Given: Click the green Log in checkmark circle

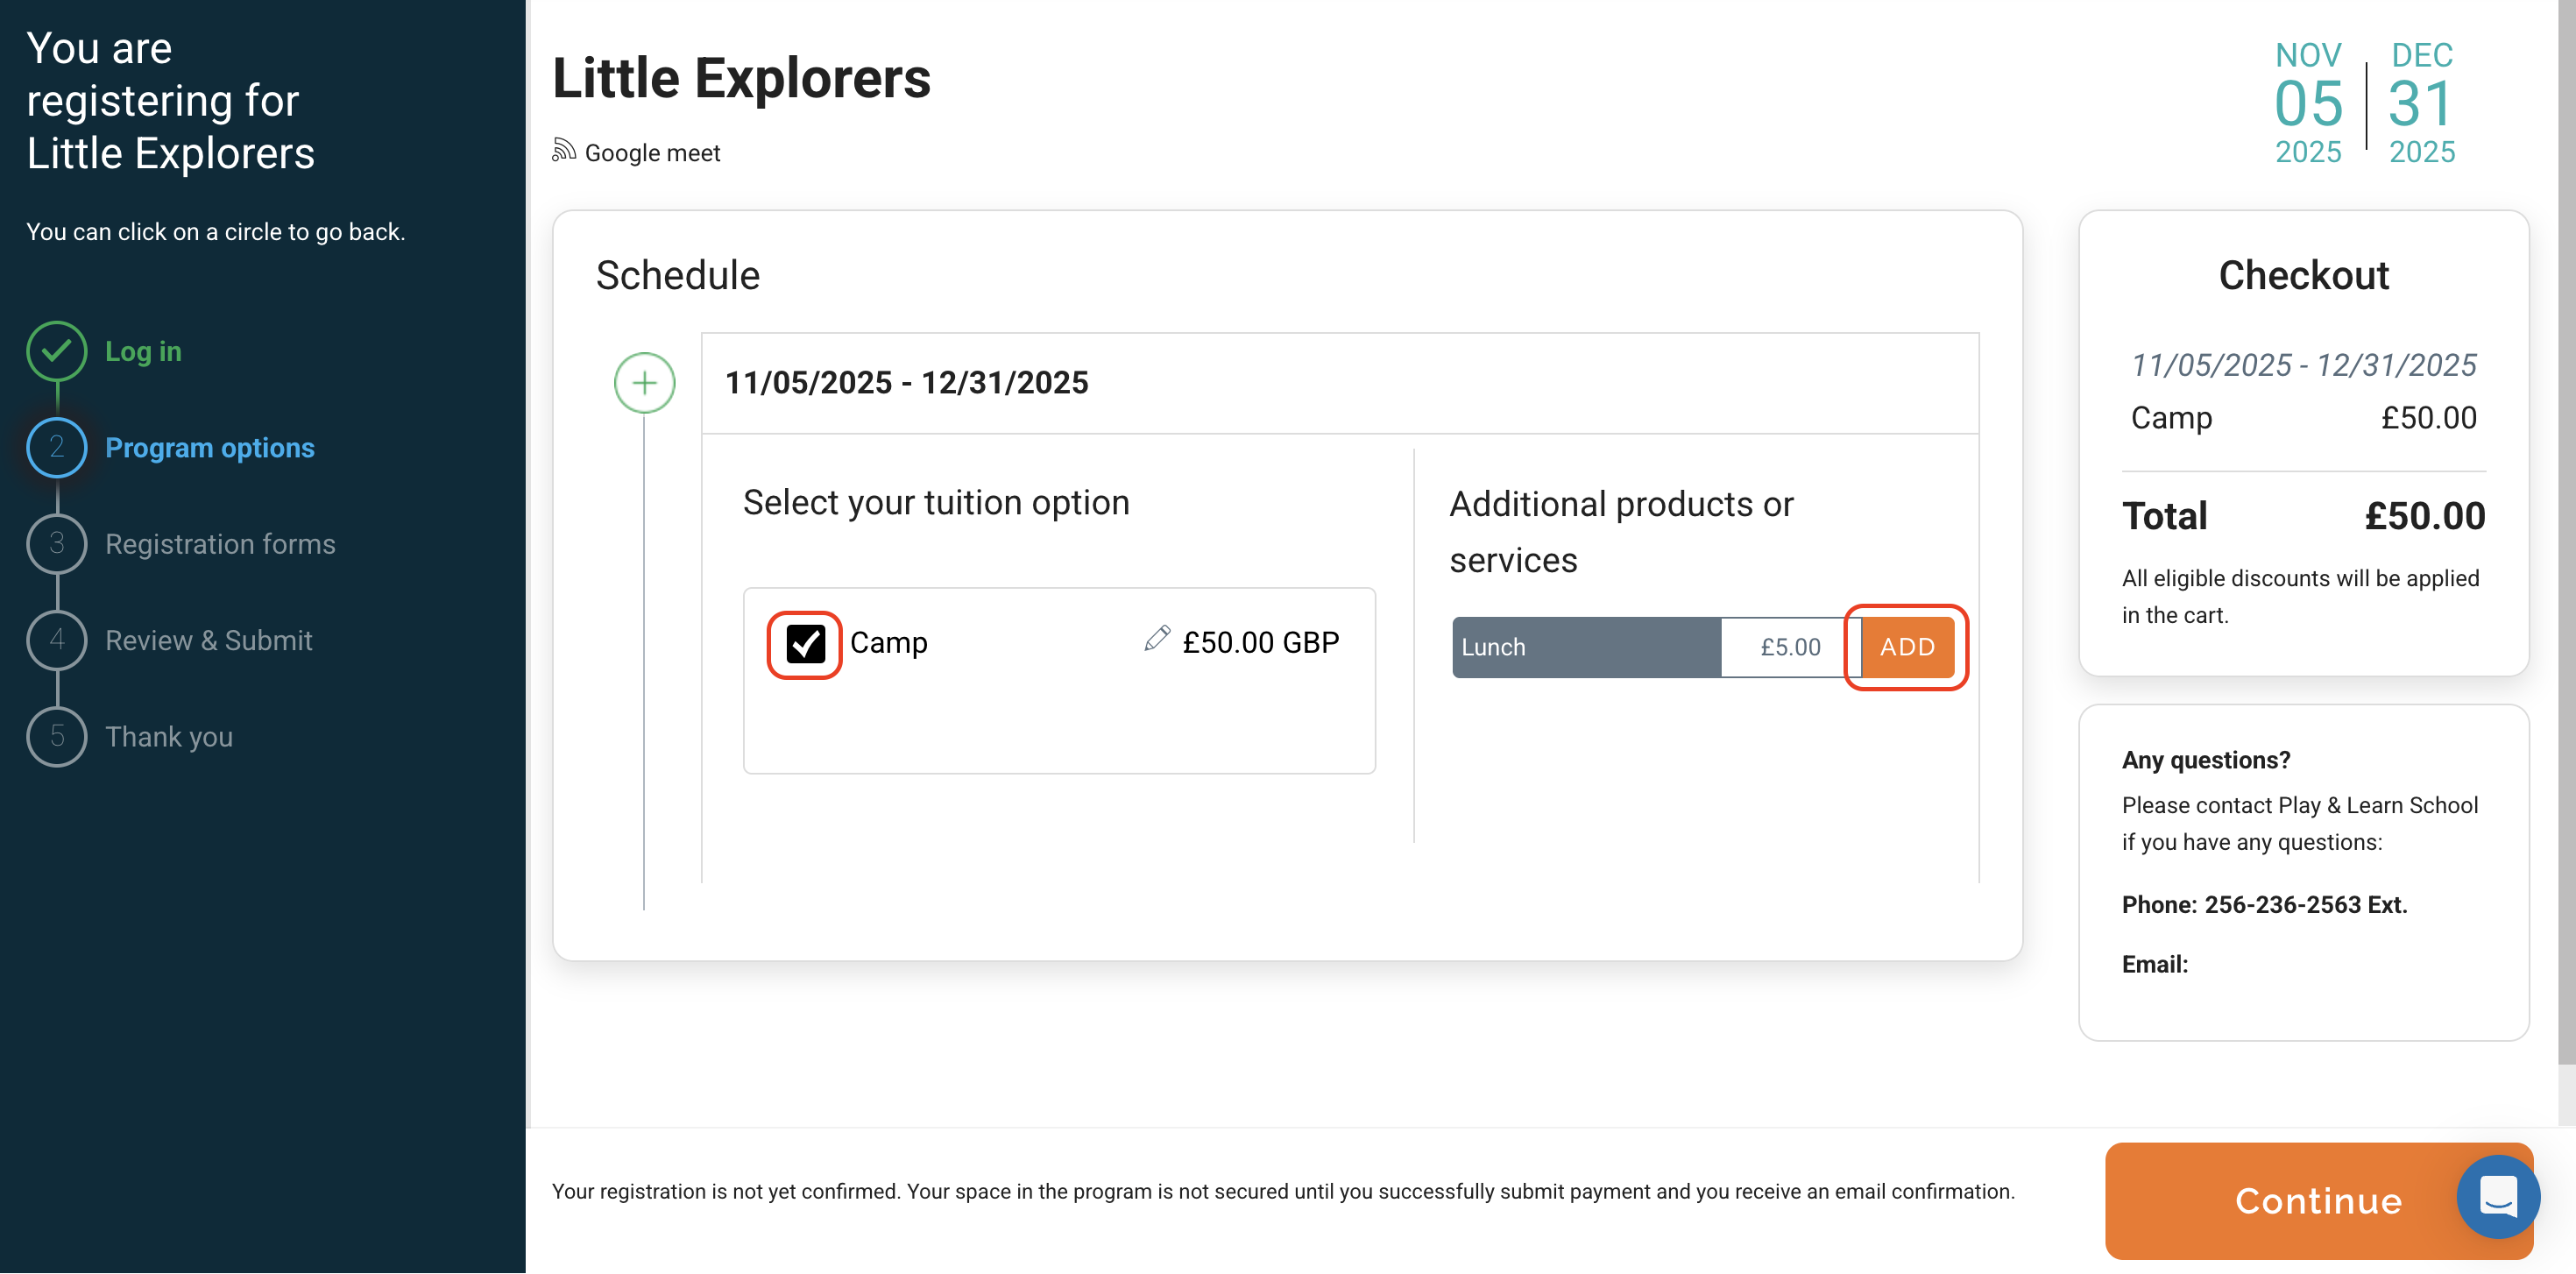Looking at the screenshot, I should point(57,350).
